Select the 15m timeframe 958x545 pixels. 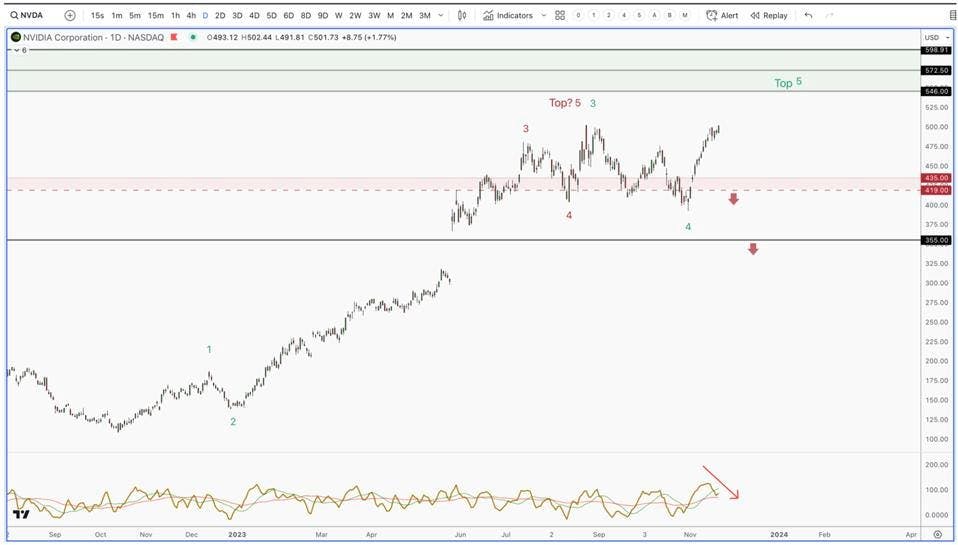tap(156, 15)
